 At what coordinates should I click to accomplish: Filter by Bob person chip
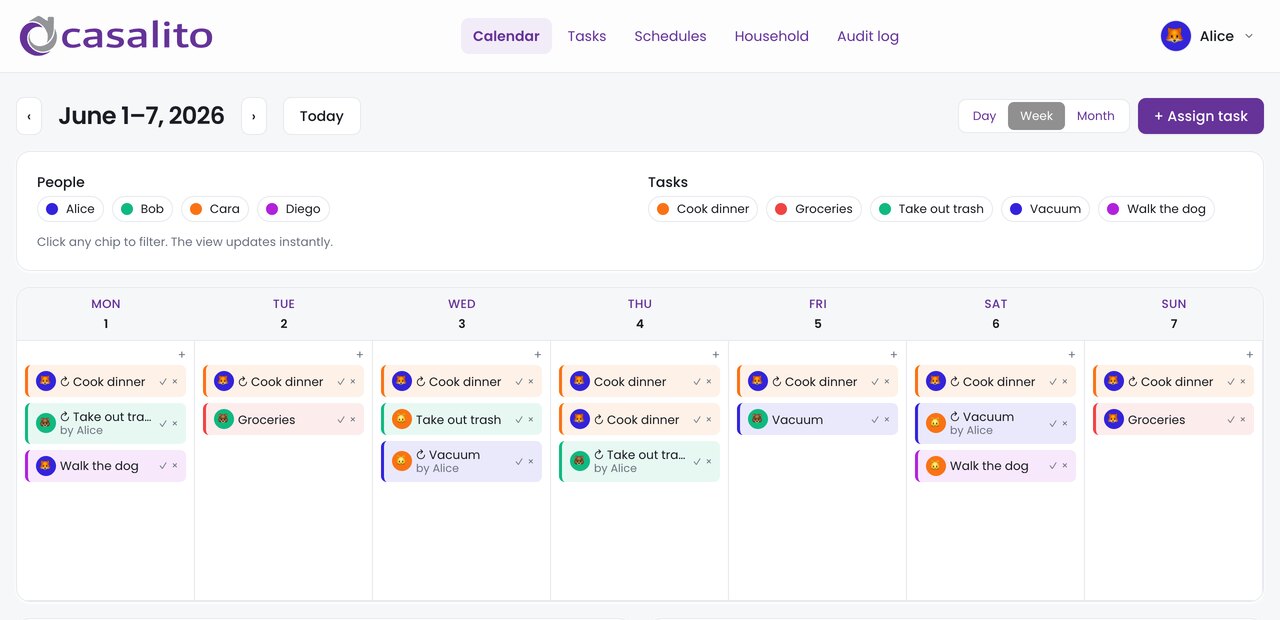pos(142,209)
